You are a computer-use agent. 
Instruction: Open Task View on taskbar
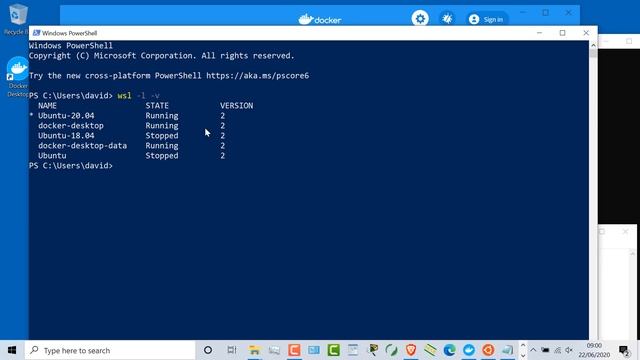(x=231, y=350)
